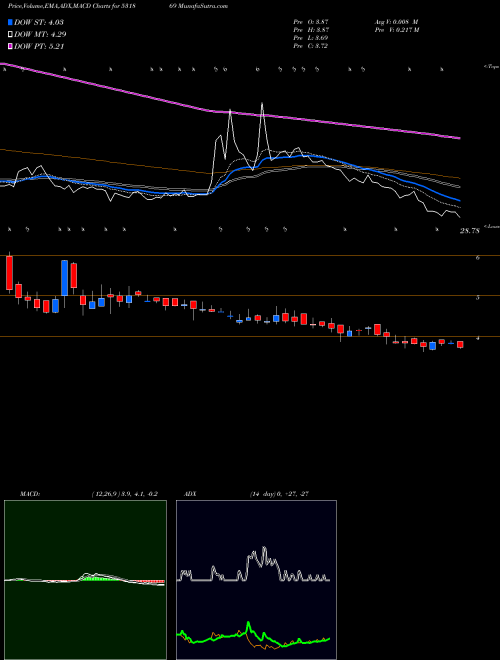This screenshot has width=500, height=660.
Task: Click the tallest white volume spike peak
Action: point(262,104)
